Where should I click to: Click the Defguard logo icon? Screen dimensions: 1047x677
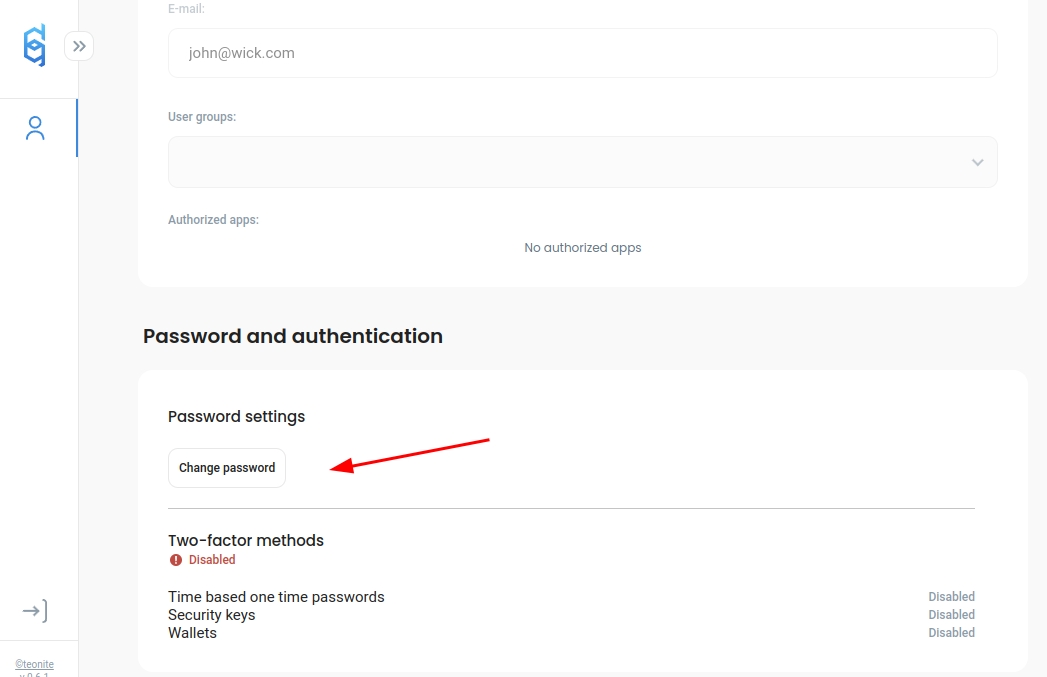35,46
